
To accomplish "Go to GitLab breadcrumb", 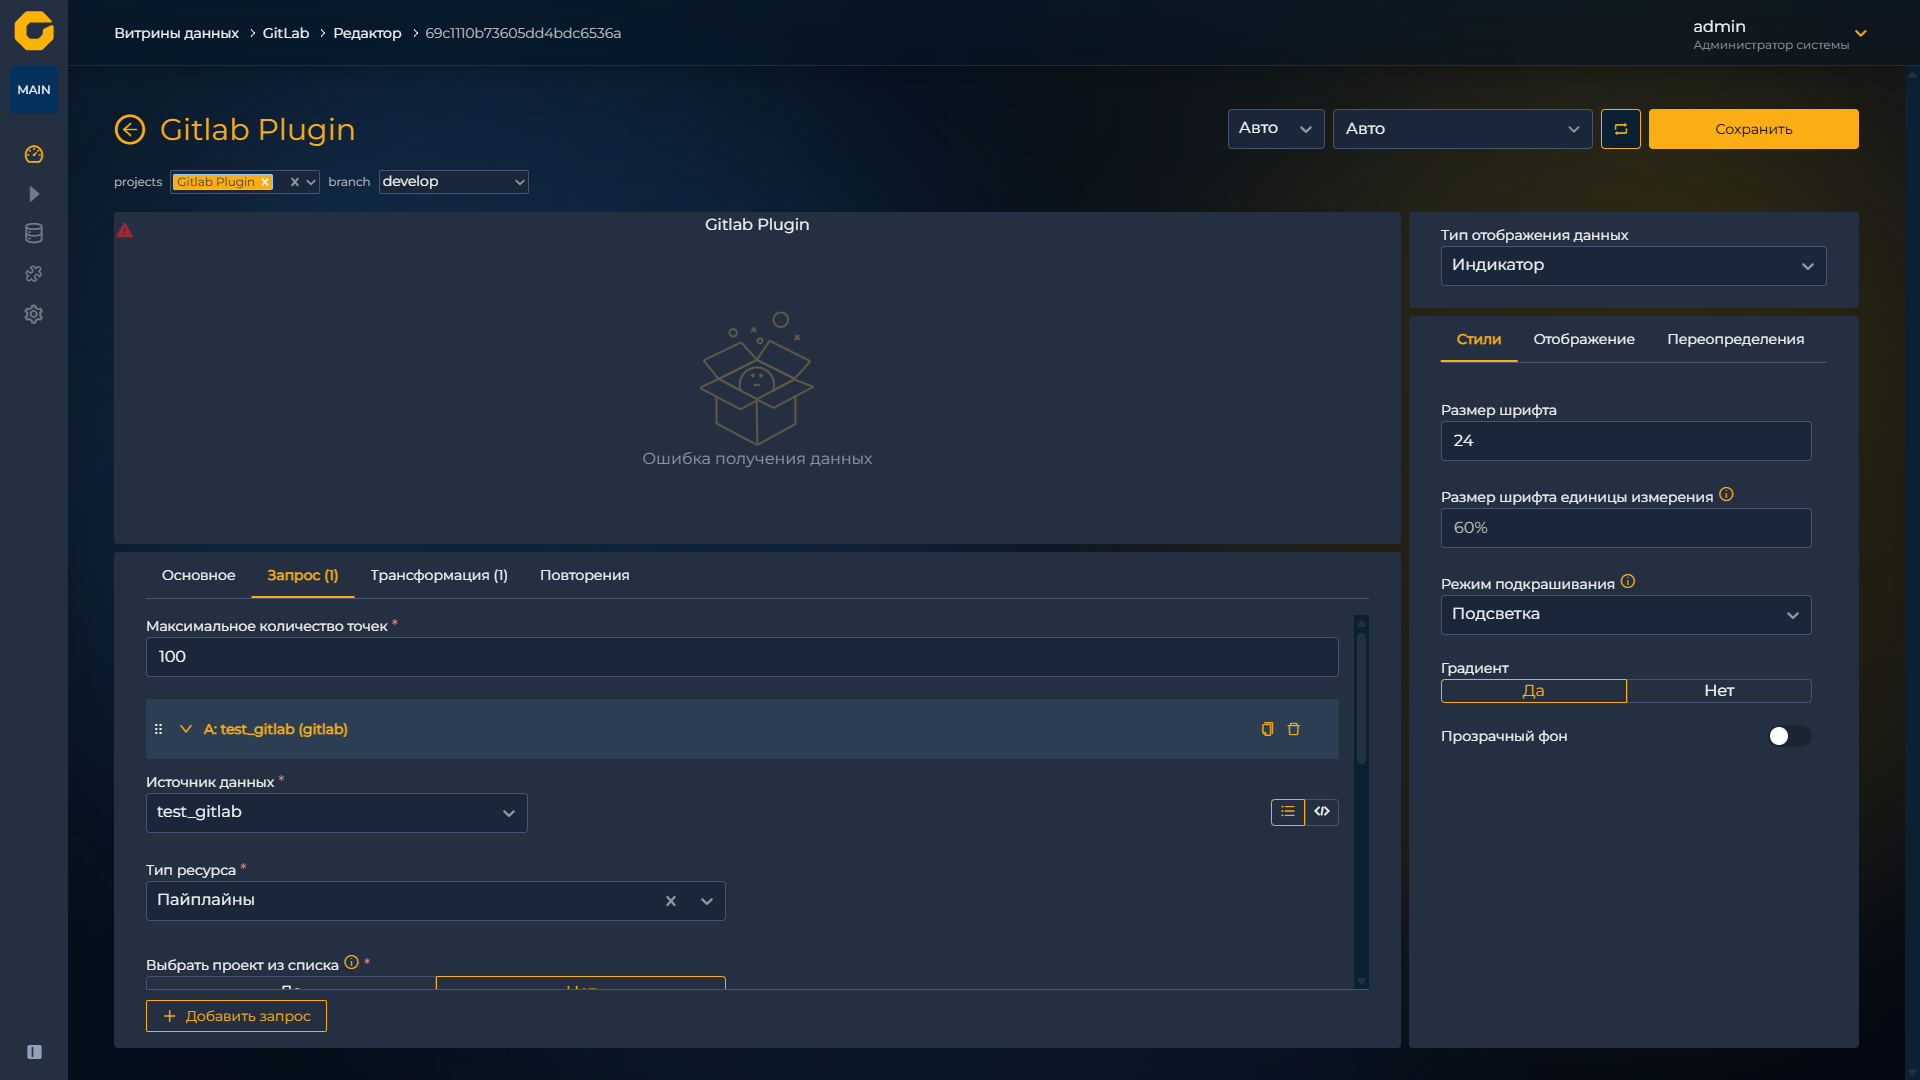I will (286, 33).
